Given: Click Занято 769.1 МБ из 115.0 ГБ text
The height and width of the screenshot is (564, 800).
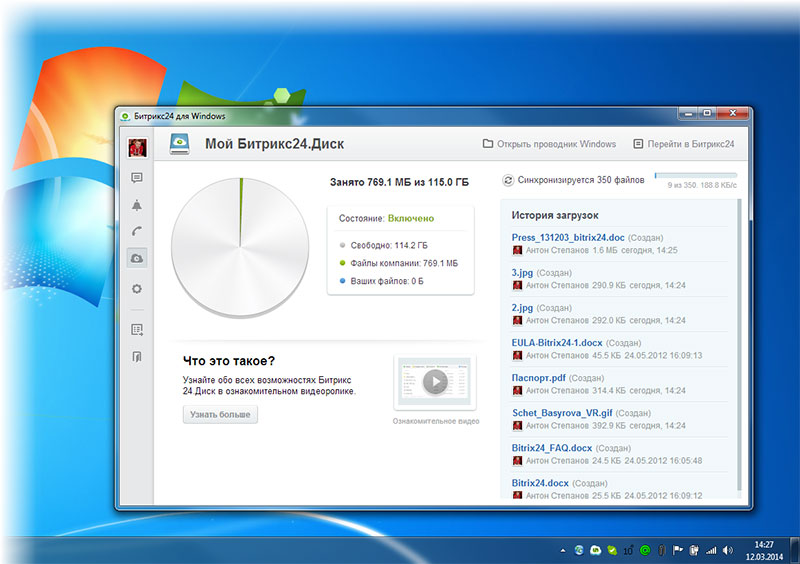Looking at the screenshot, I should pos(399,182).
